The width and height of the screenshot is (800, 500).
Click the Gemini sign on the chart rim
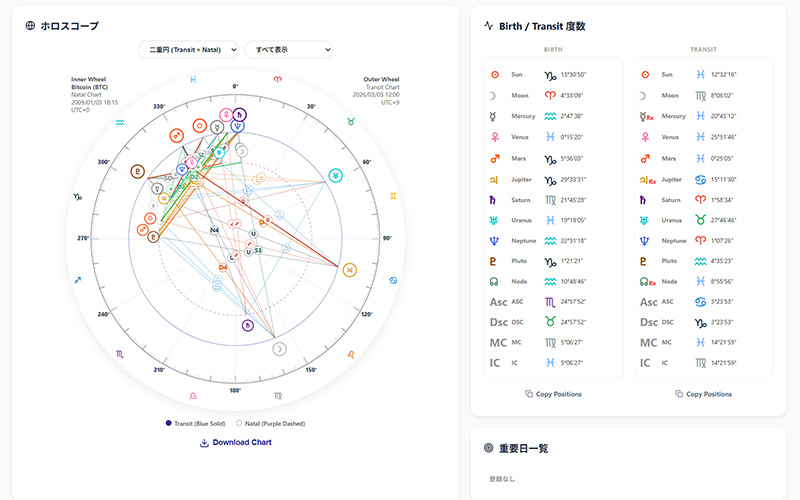click(392, 197)
